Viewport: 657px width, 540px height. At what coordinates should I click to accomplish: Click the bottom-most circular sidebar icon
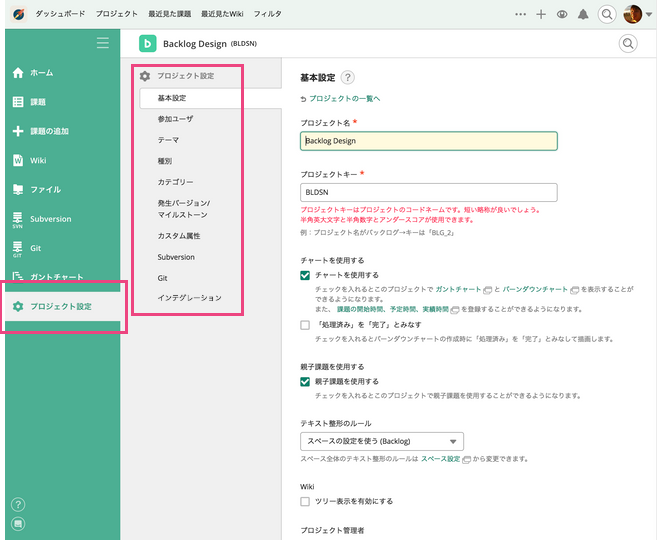(x=18, y=524)
